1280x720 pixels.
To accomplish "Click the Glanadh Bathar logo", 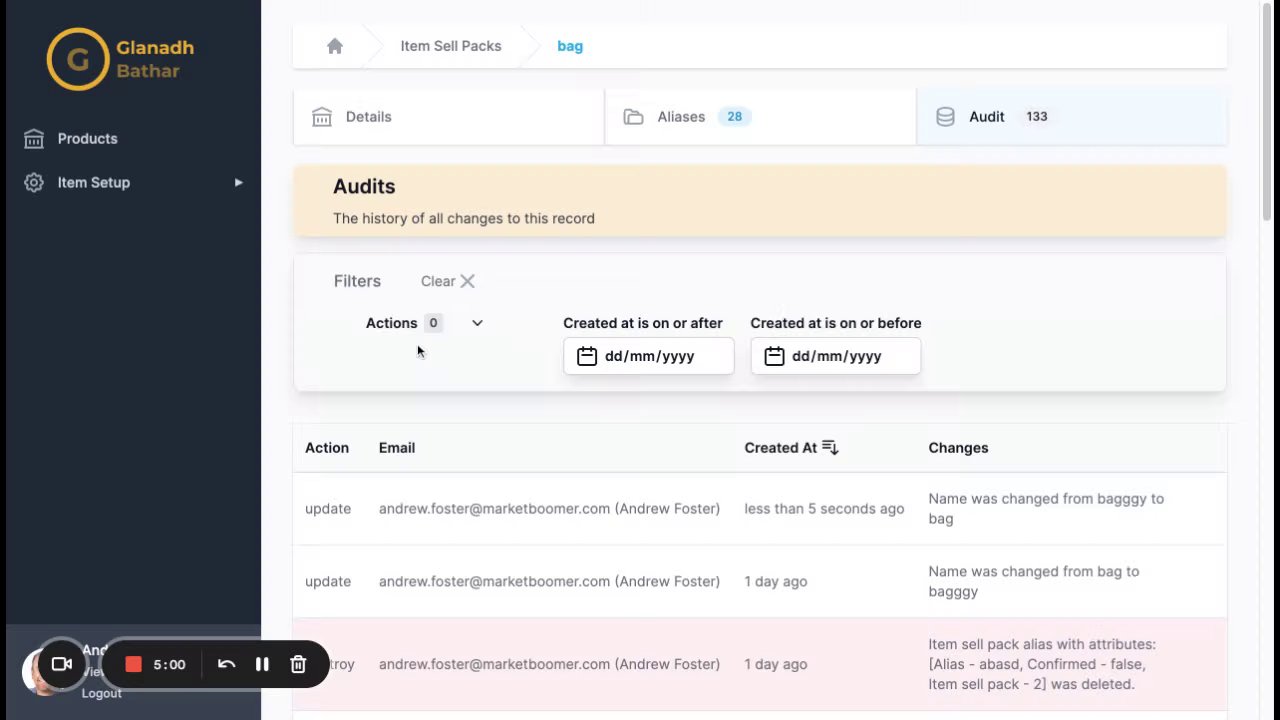I will 120,59.
